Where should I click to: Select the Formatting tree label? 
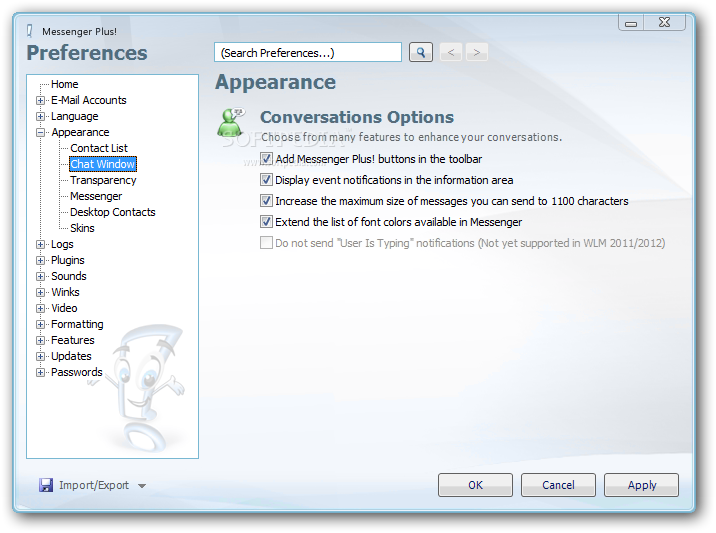(77, 324)
